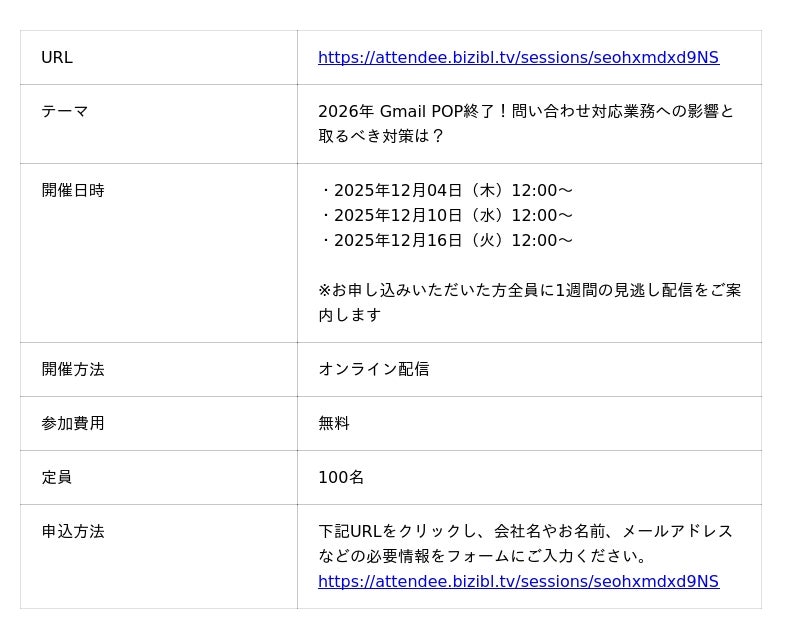Click the "参加費用" row label
Image resolution: width=800 pixels, height=639 pixels.
pyautogui.click(x=73, y=424)
